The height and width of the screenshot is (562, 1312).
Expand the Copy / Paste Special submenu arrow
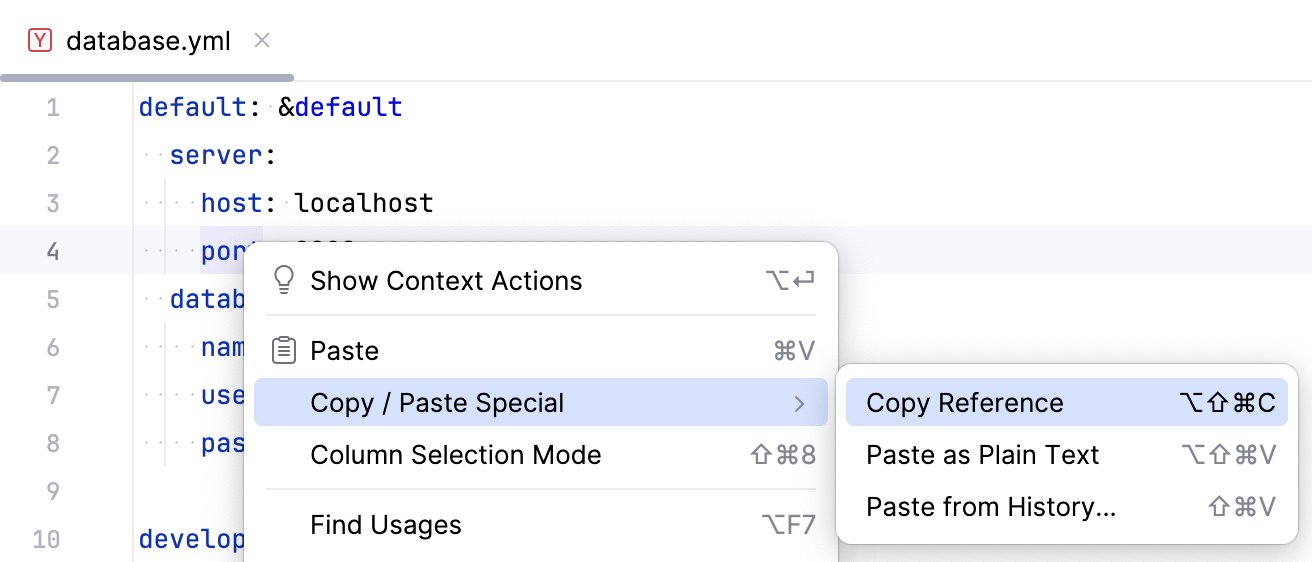coord(799,403)
